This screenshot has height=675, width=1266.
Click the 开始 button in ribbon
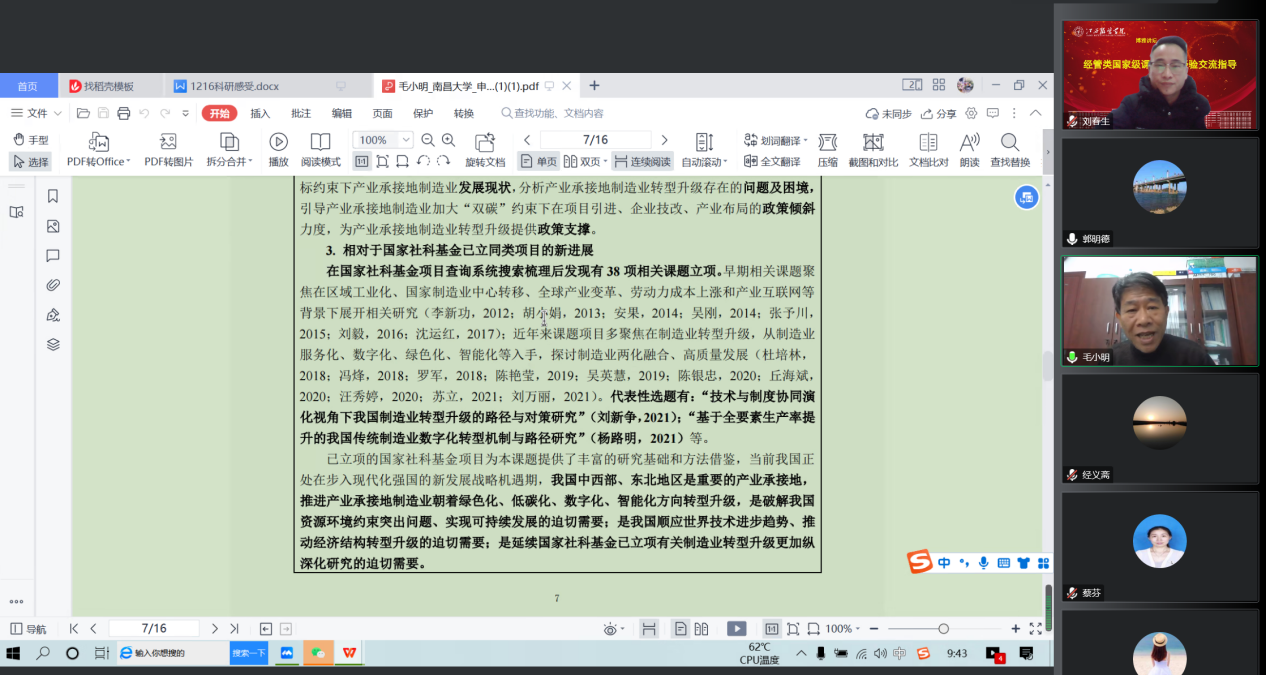(220, 113)
